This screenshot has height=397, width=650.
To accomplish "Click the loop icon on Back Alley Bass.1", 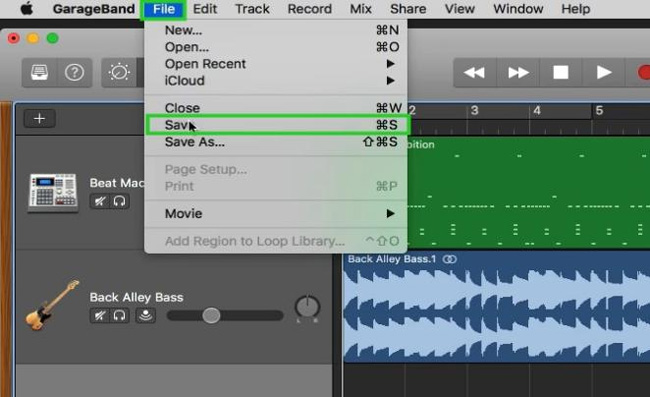I will coord(450,259).
